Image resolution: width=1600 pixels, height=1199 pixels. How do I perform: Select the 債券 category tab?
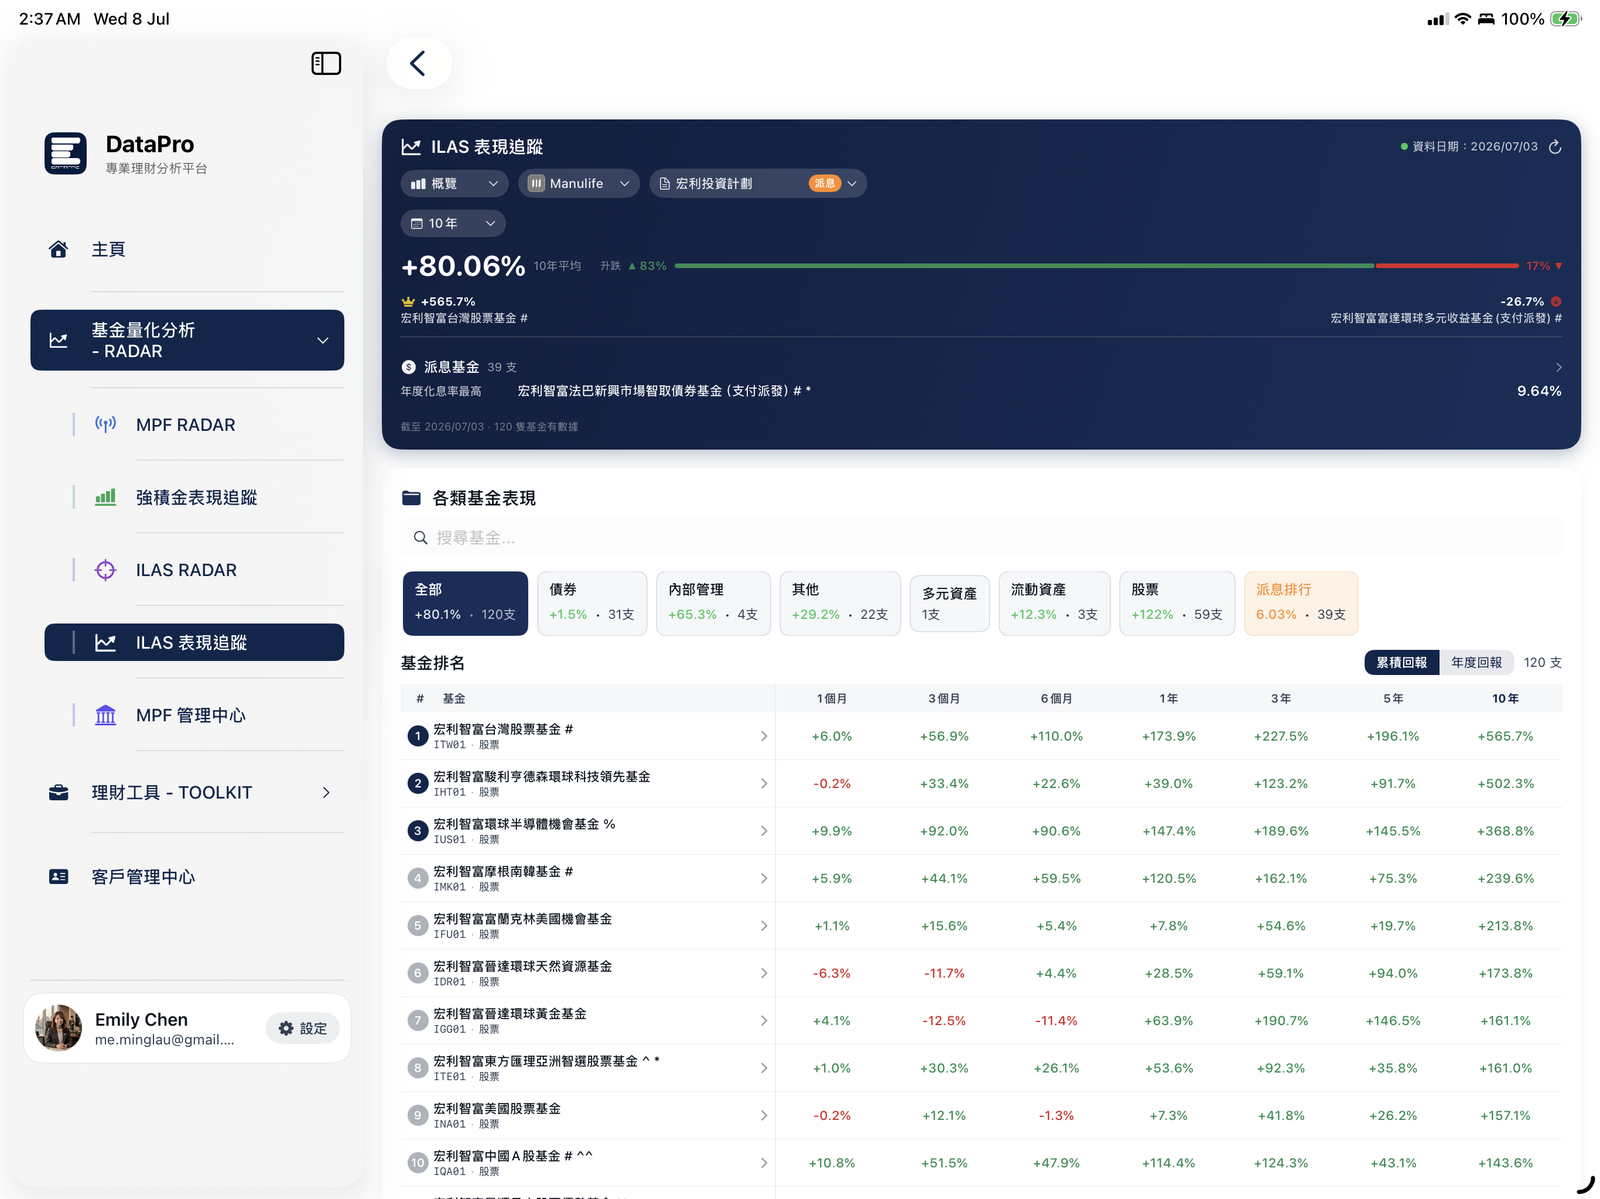(592, 603)
